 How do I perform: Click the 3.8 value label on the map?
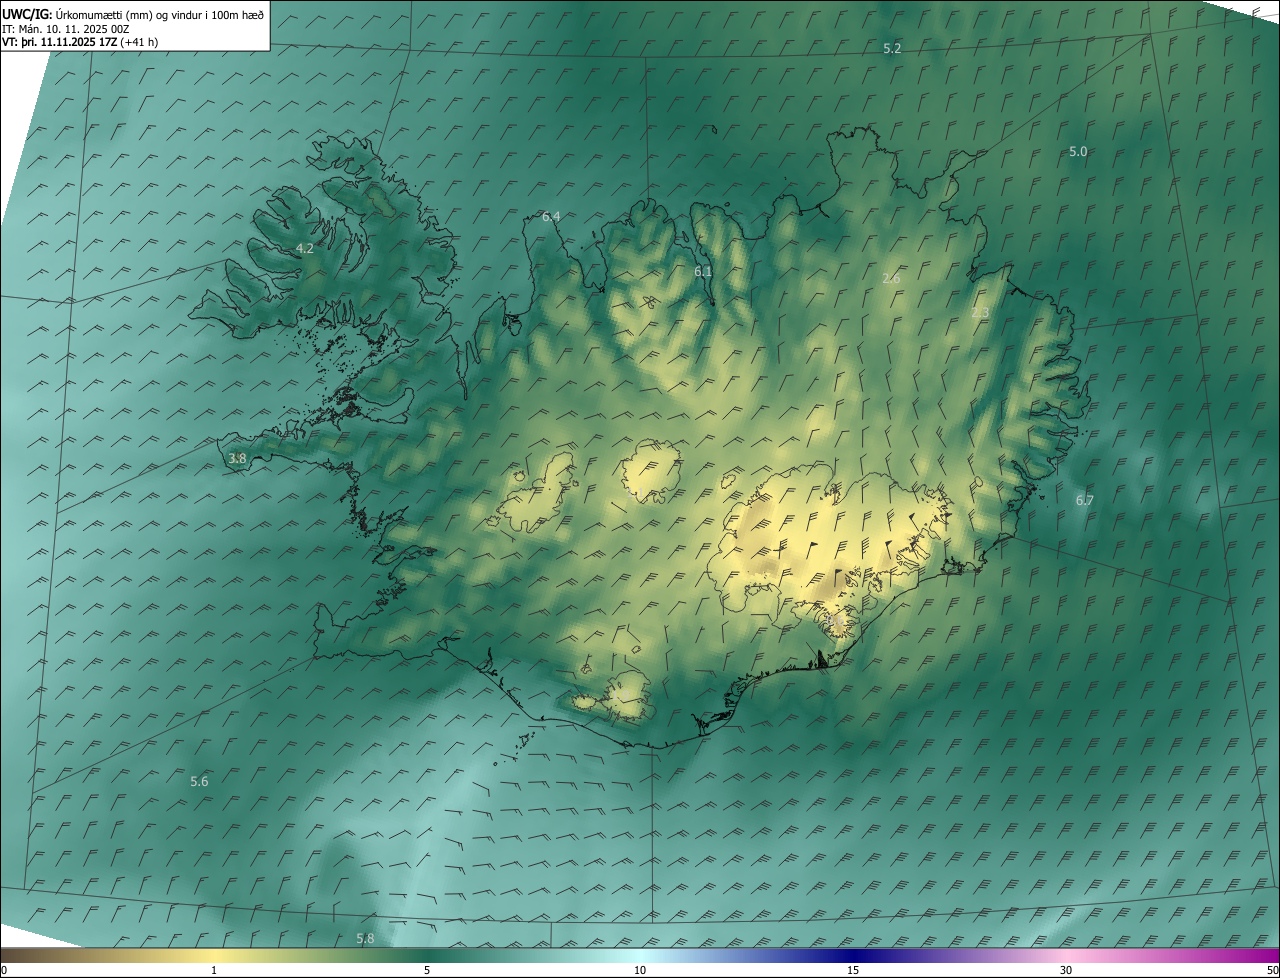[237, 458]
